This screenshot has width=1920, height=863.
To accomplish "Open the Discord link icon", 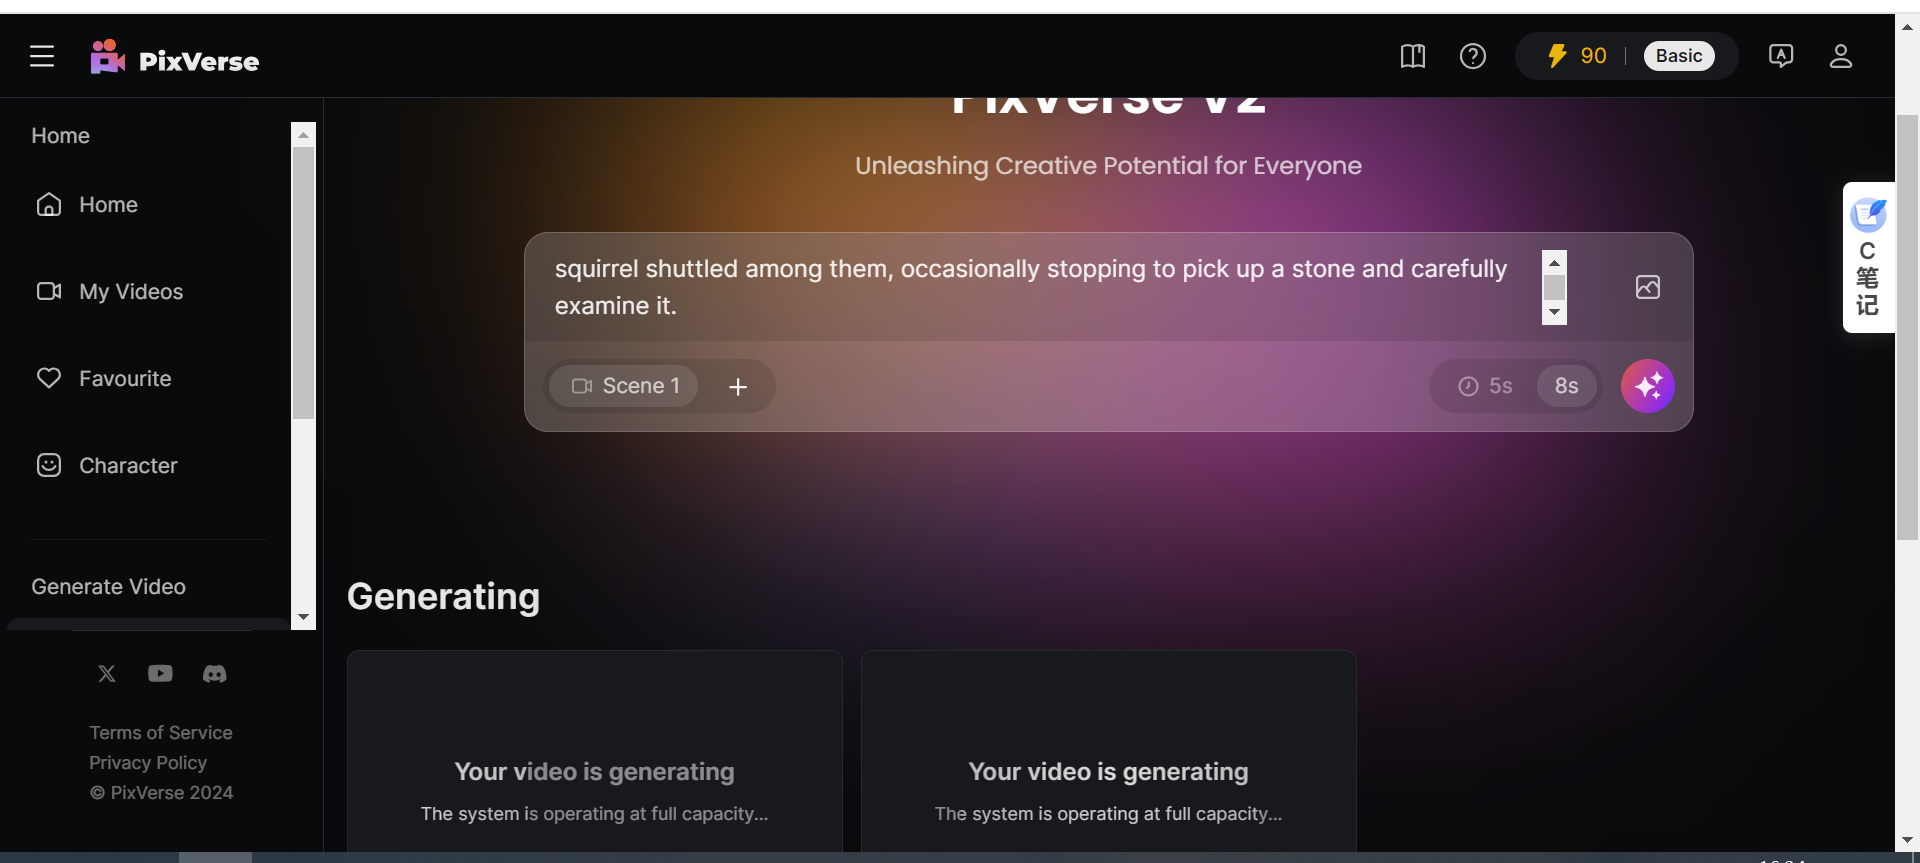I will (x=214, y=674).
